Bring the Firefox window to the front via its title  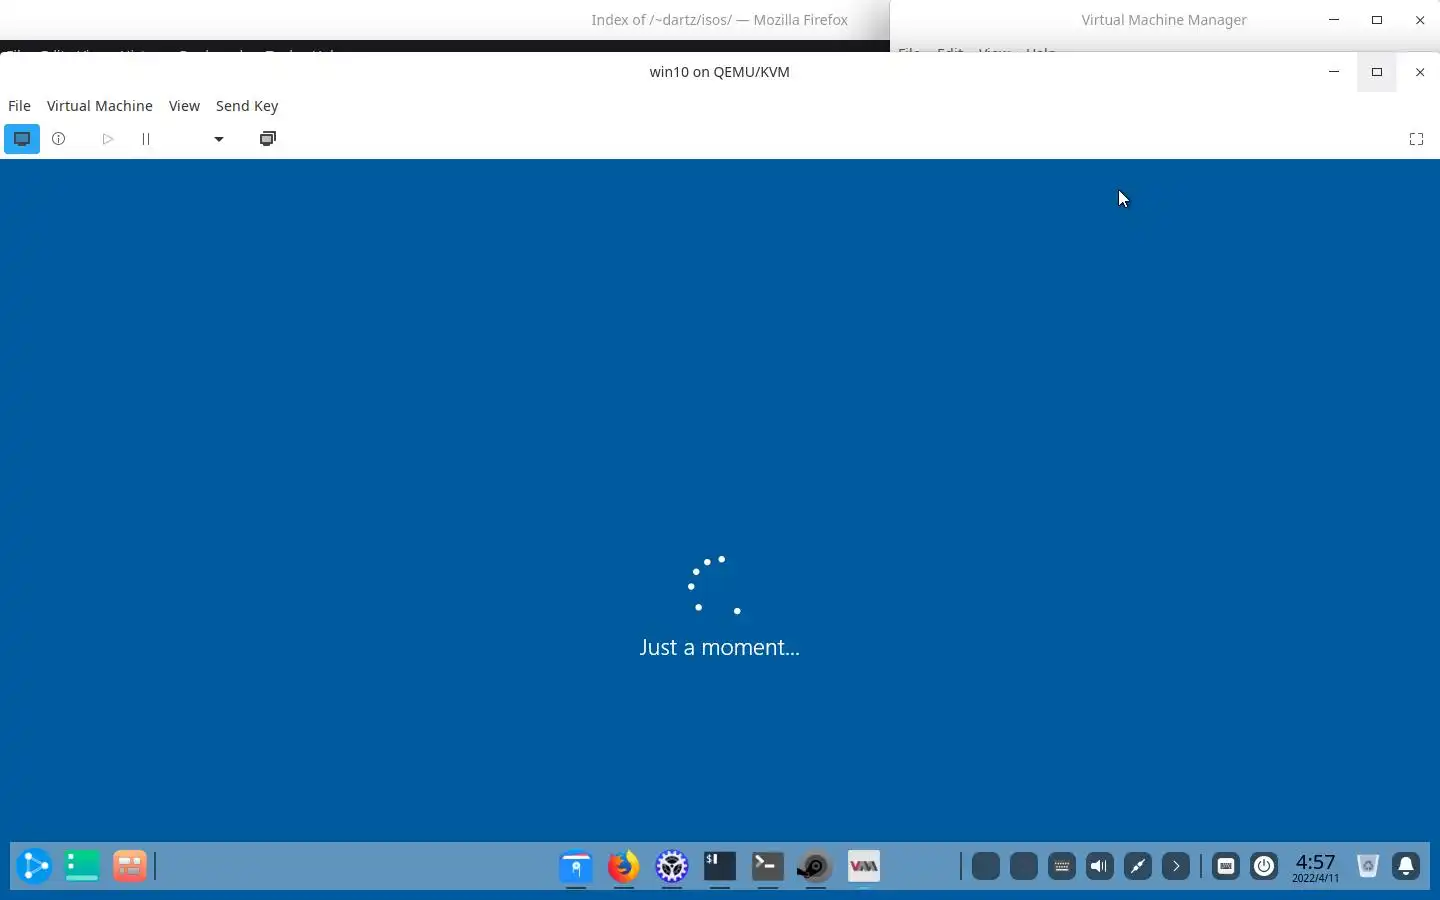click(x=719, y=20)
